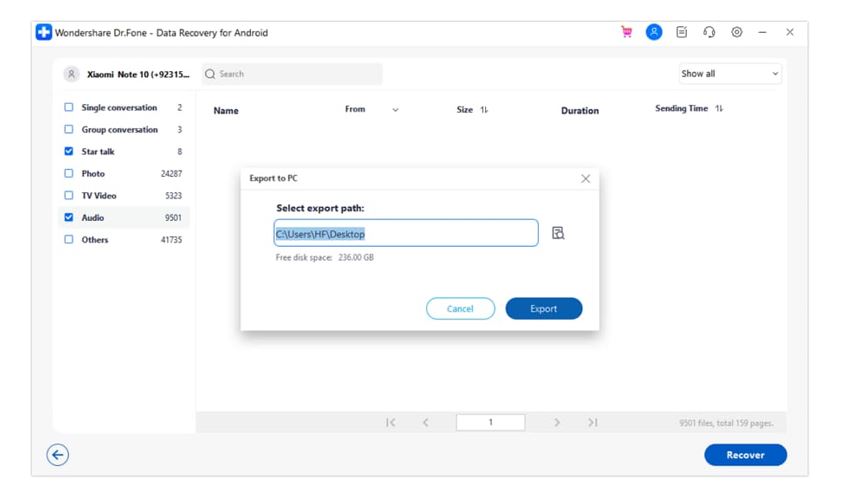Open the shopping cart icon
845x490 pixels.
[626, 32]
